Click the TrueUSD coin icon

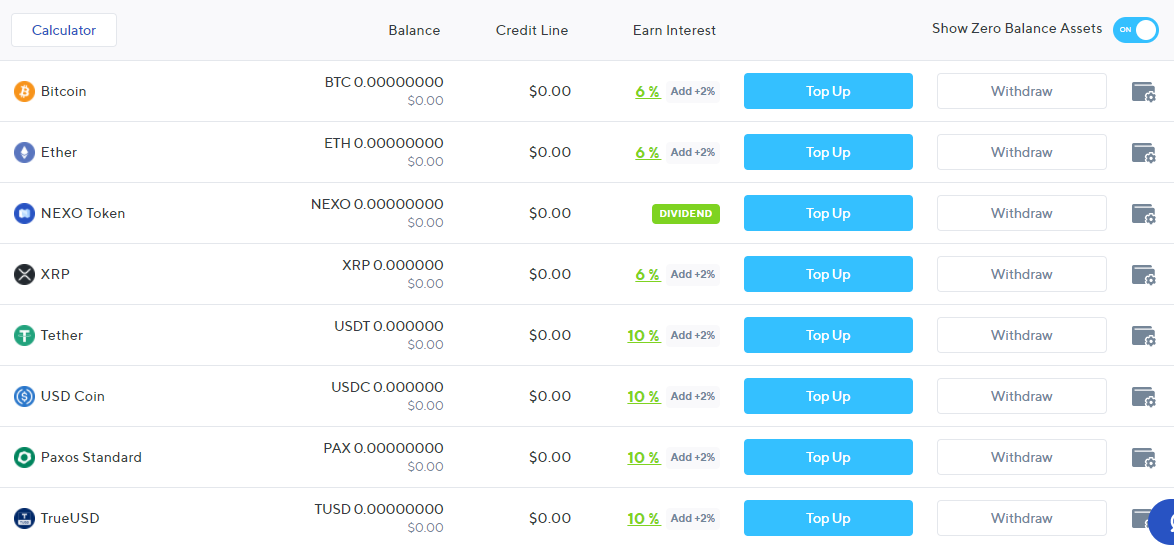click(x=25, y=518)
